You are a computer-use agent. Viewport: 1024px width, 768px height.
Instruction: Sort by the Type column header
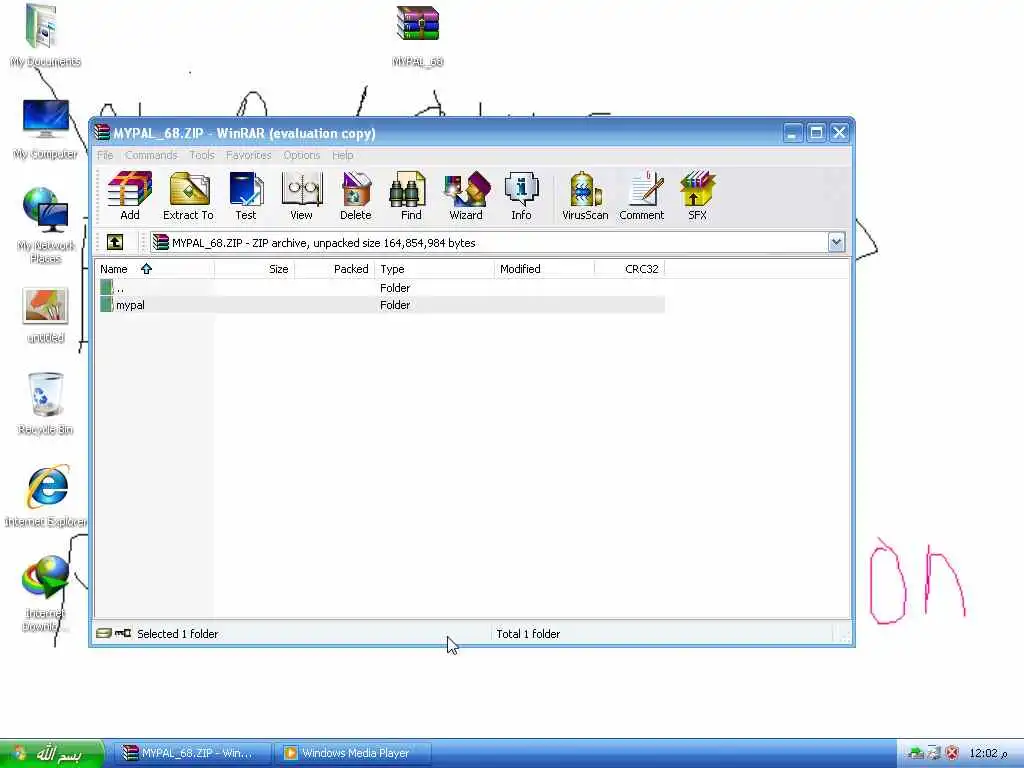tap(434, 269)
